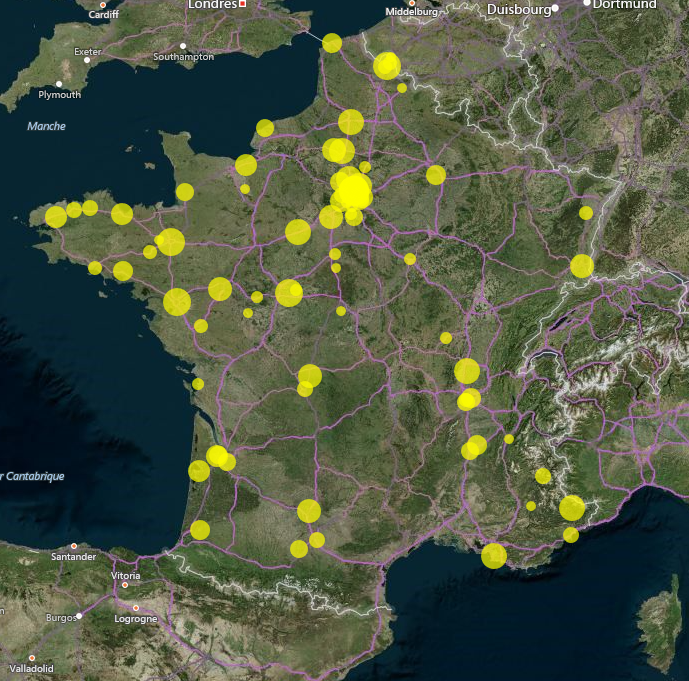Viewport: 689px width, 681px height.
Task: Click the large yellow bubble at the Loire estuary
Action: click(x=177, y=302)
